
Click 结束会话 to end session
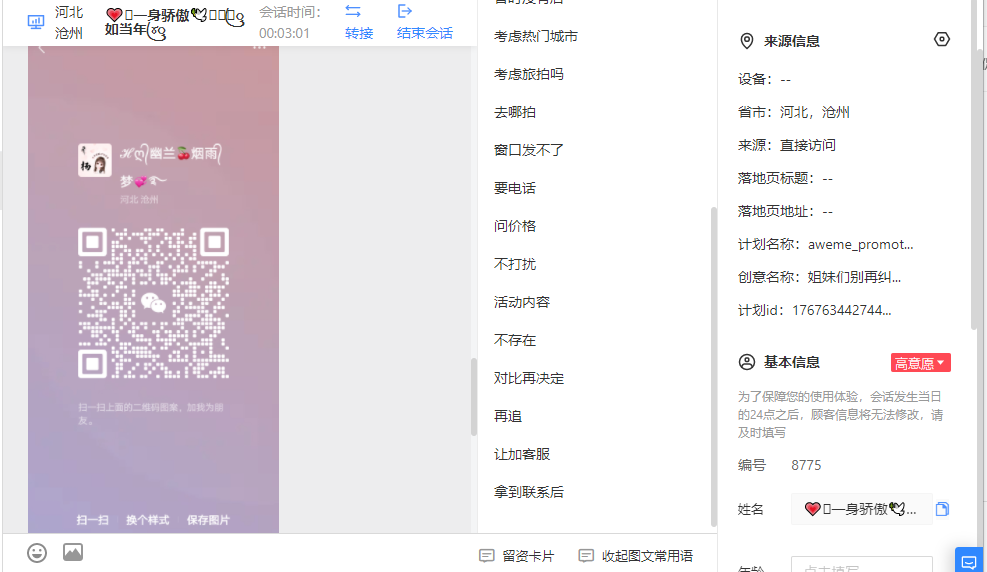click(425, 33)
